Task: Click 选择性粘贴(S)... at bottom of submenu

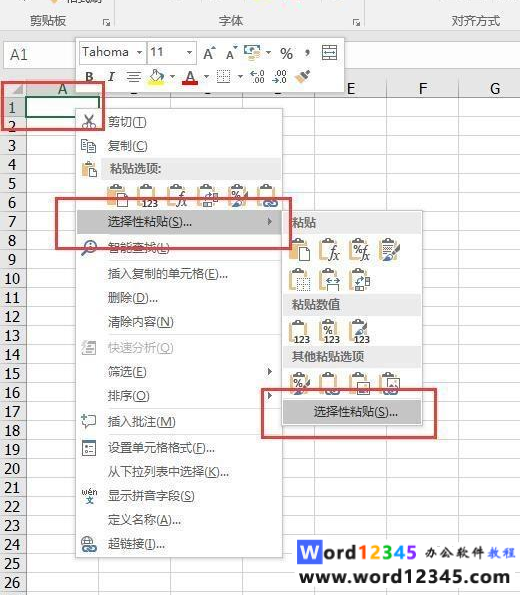Action: [x=352, y=412]
